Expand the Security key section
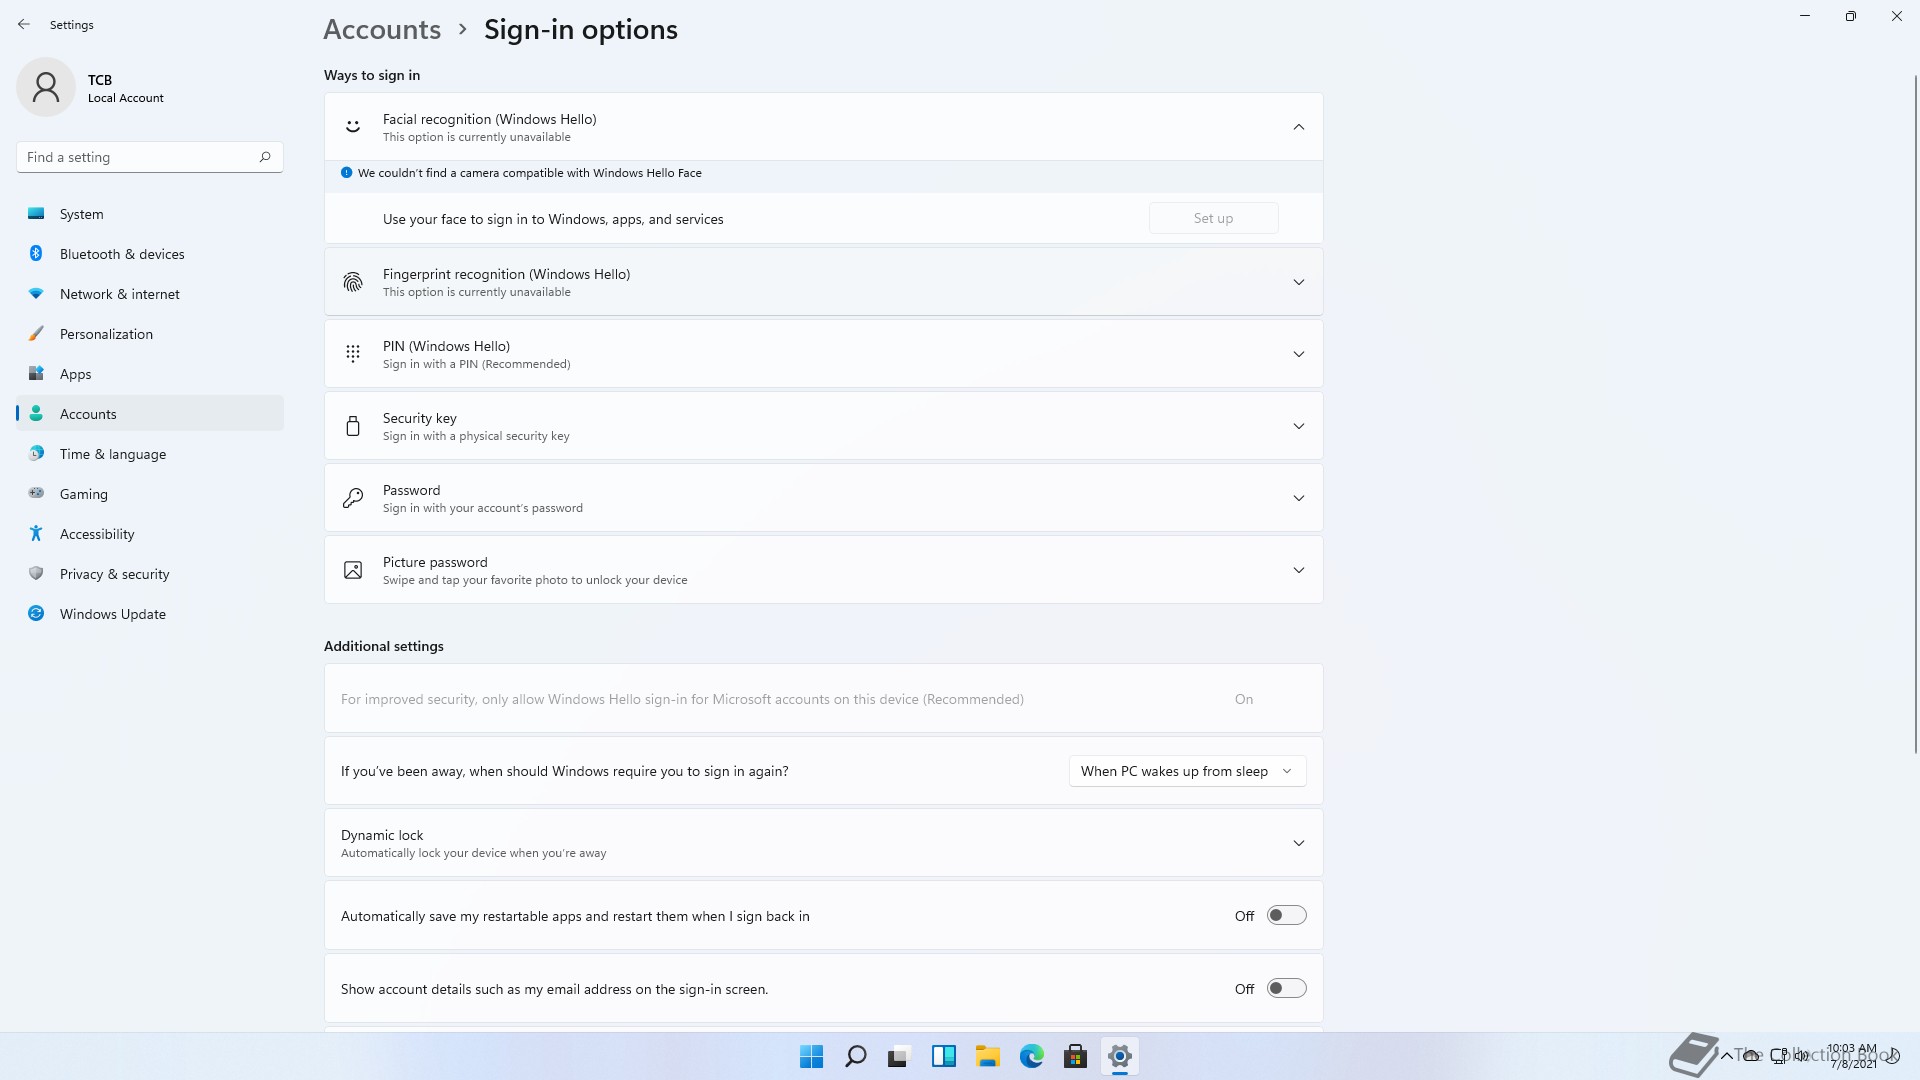Viewport: 1920px width, 1080px height. click(1299, 426)
